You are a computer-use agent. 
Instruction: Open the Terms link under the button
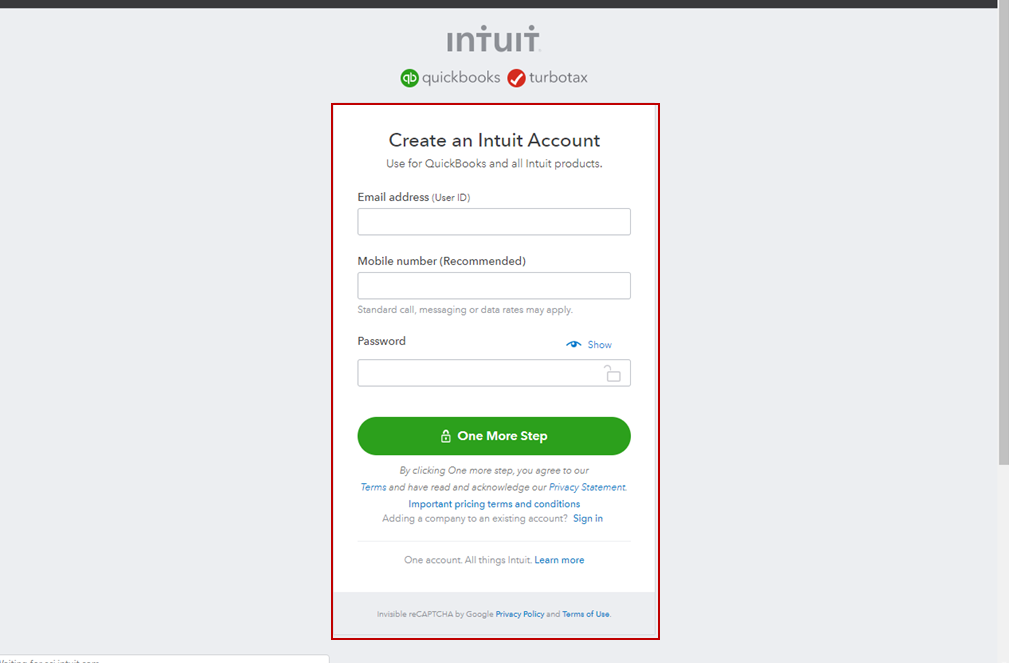[373, 488]
